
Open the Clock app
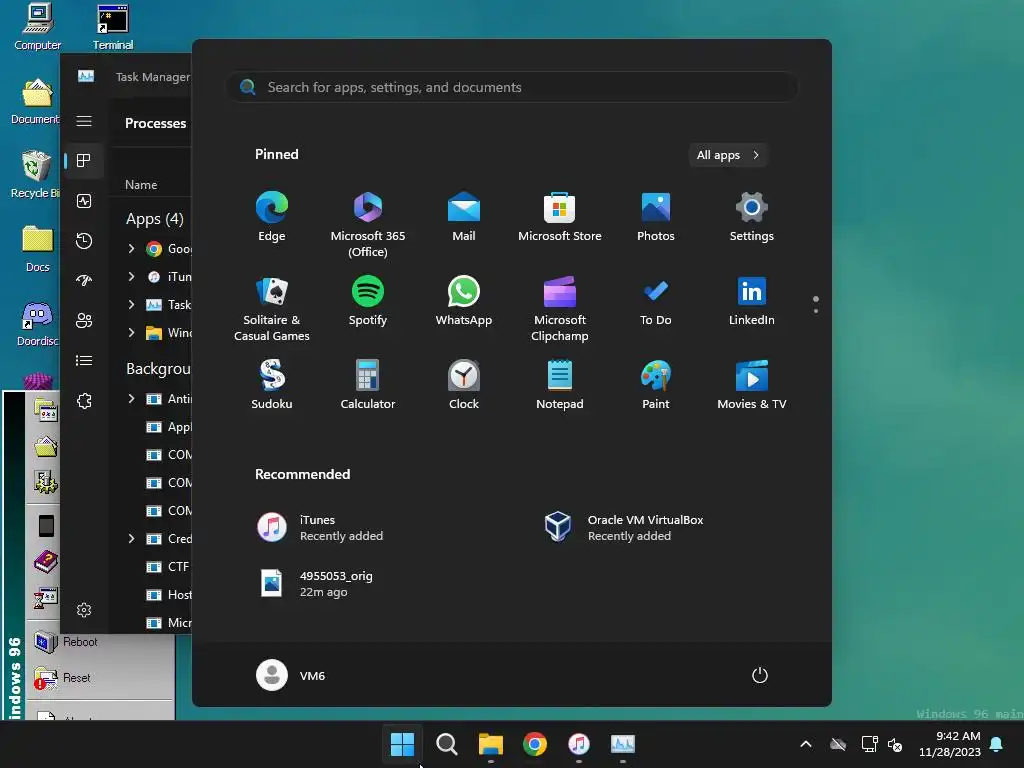tap(464, 385)
